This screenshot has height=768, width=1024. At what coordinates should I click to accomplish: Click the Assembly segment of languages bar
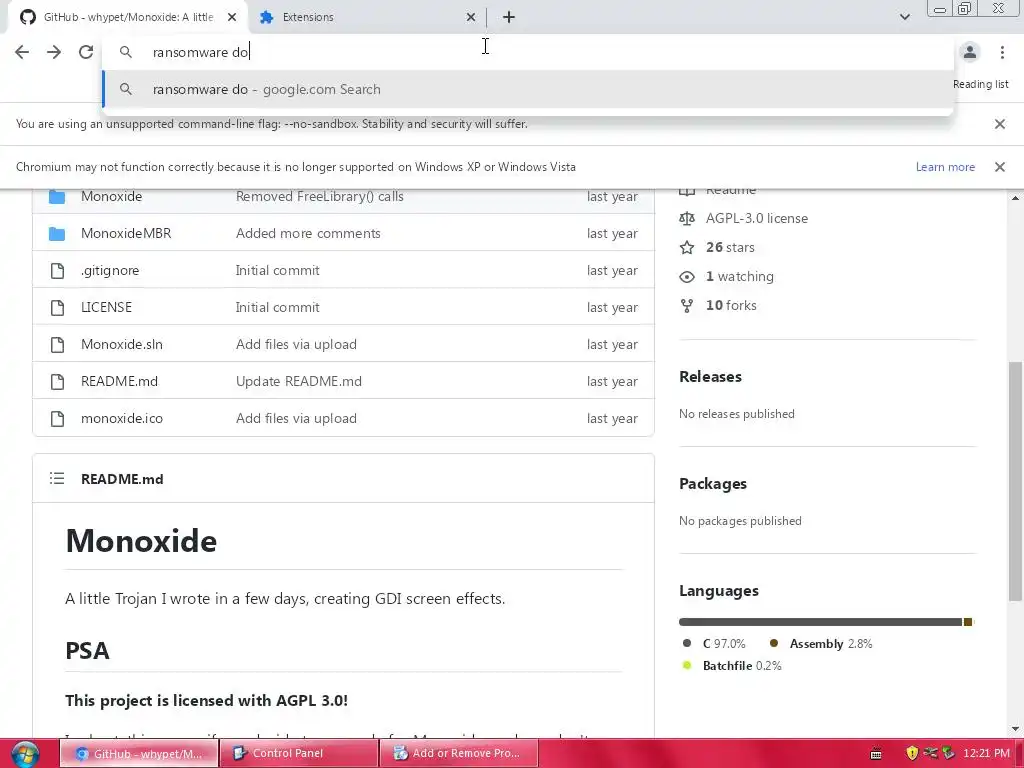tap(968, 622)
